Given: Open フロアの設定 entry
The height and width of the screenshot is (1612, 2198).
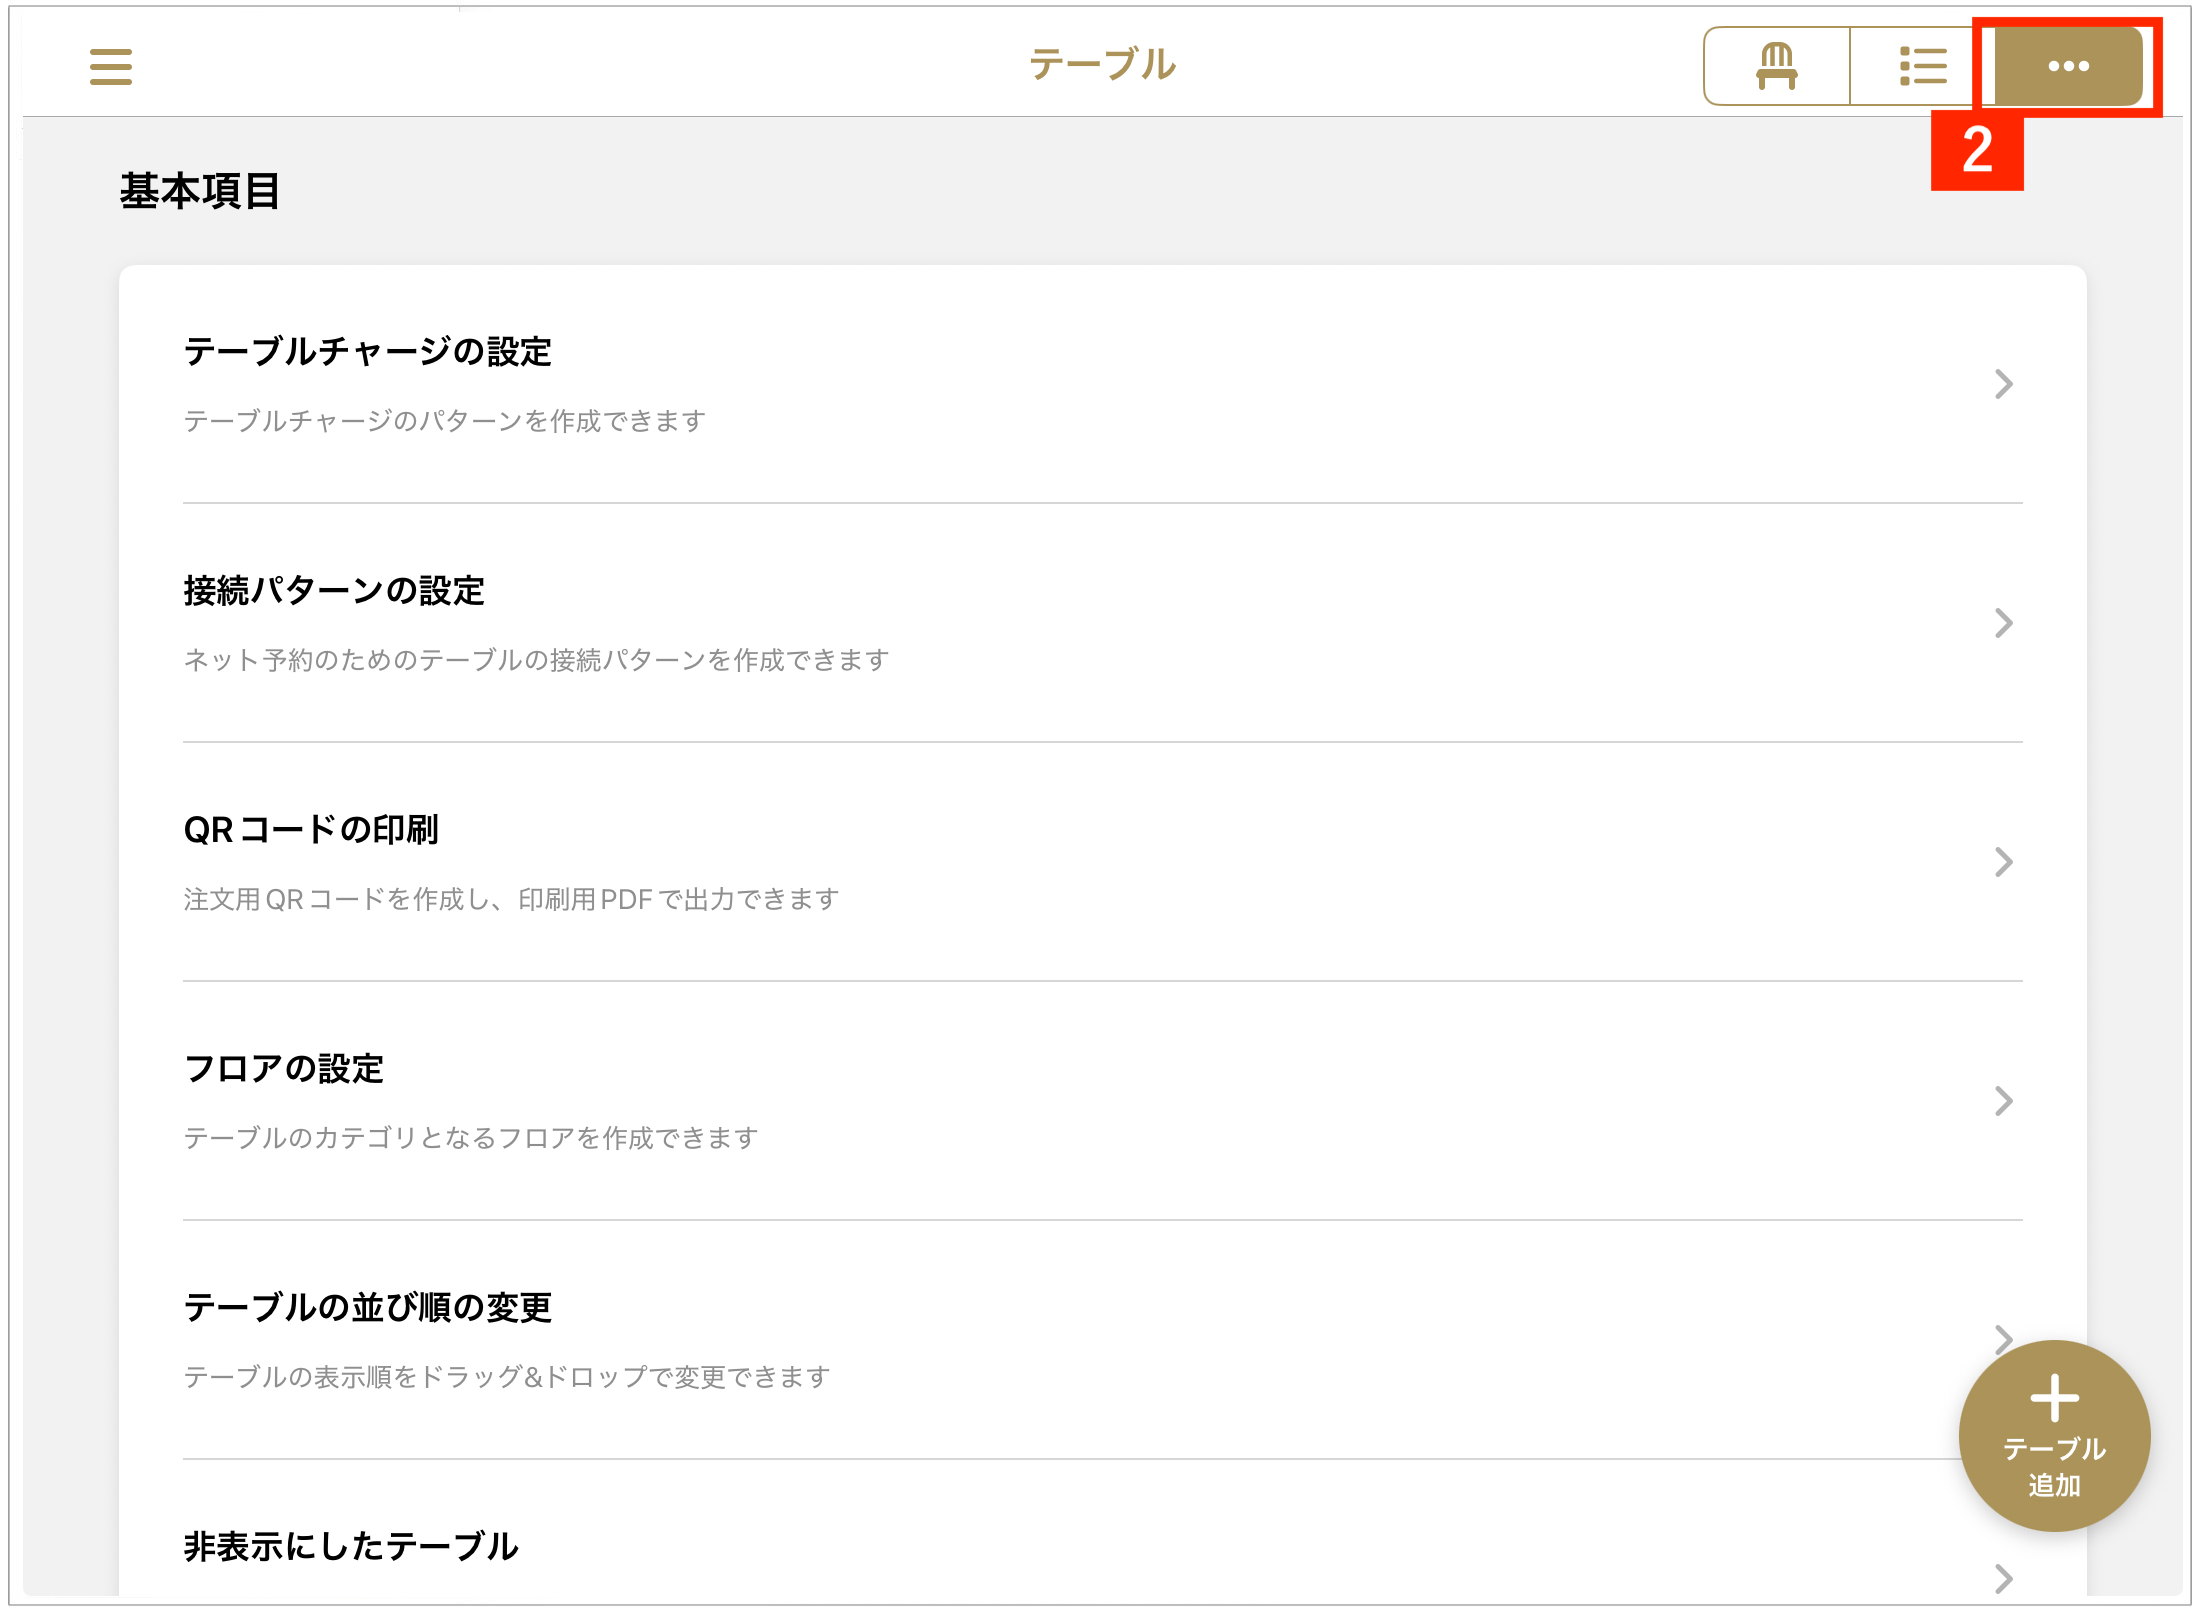Looking at the screenshot, I should (x=284, y=1069).
